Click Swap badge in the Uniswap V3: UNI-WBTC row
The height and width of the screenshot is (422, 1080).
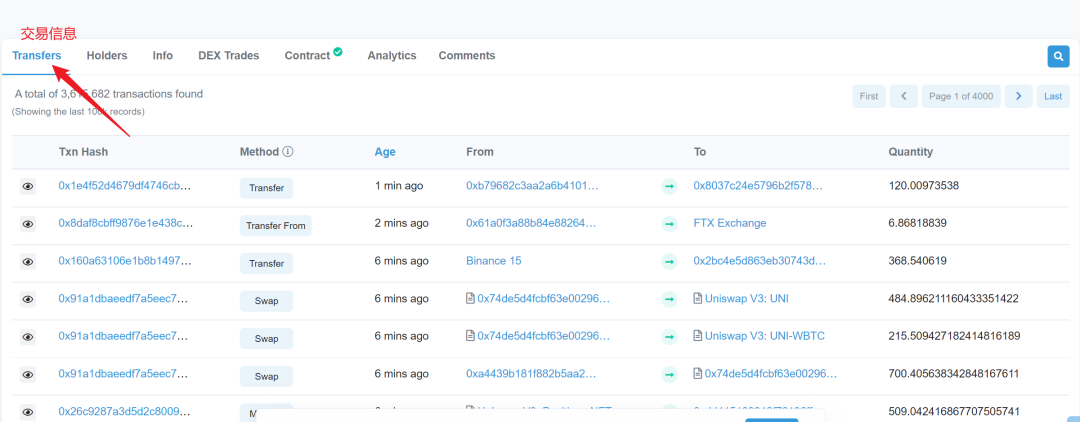click(267, 339)
